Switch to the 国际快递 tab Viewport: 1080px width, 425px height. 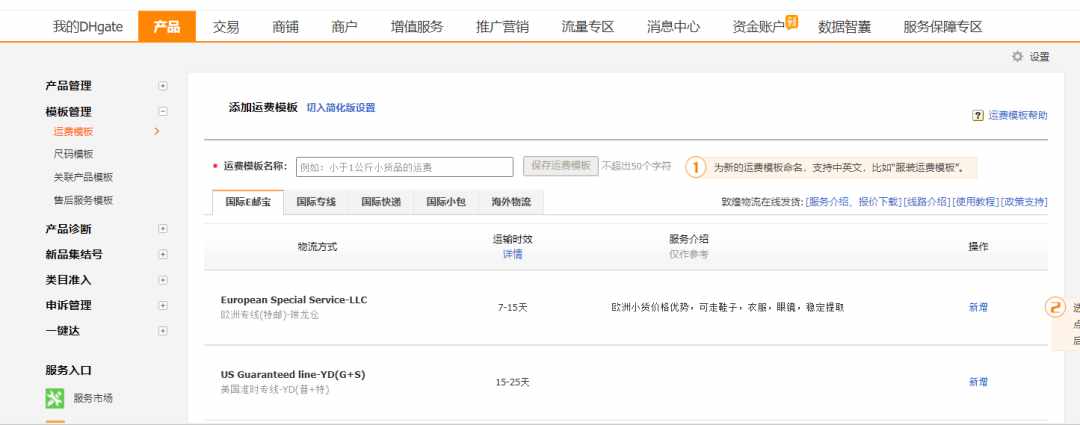(381, 203)
